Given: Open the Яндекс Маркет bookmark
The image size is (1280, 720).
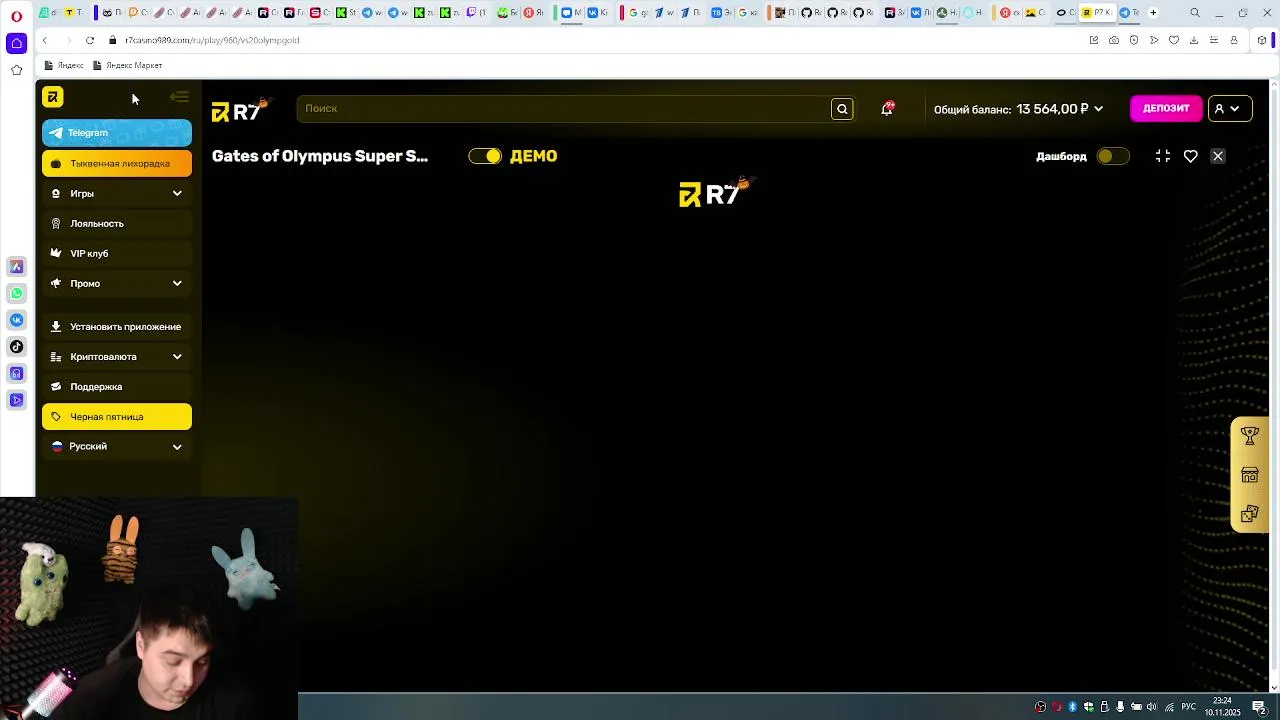Looking at the screenshot, I should click(x=127, y=65).
